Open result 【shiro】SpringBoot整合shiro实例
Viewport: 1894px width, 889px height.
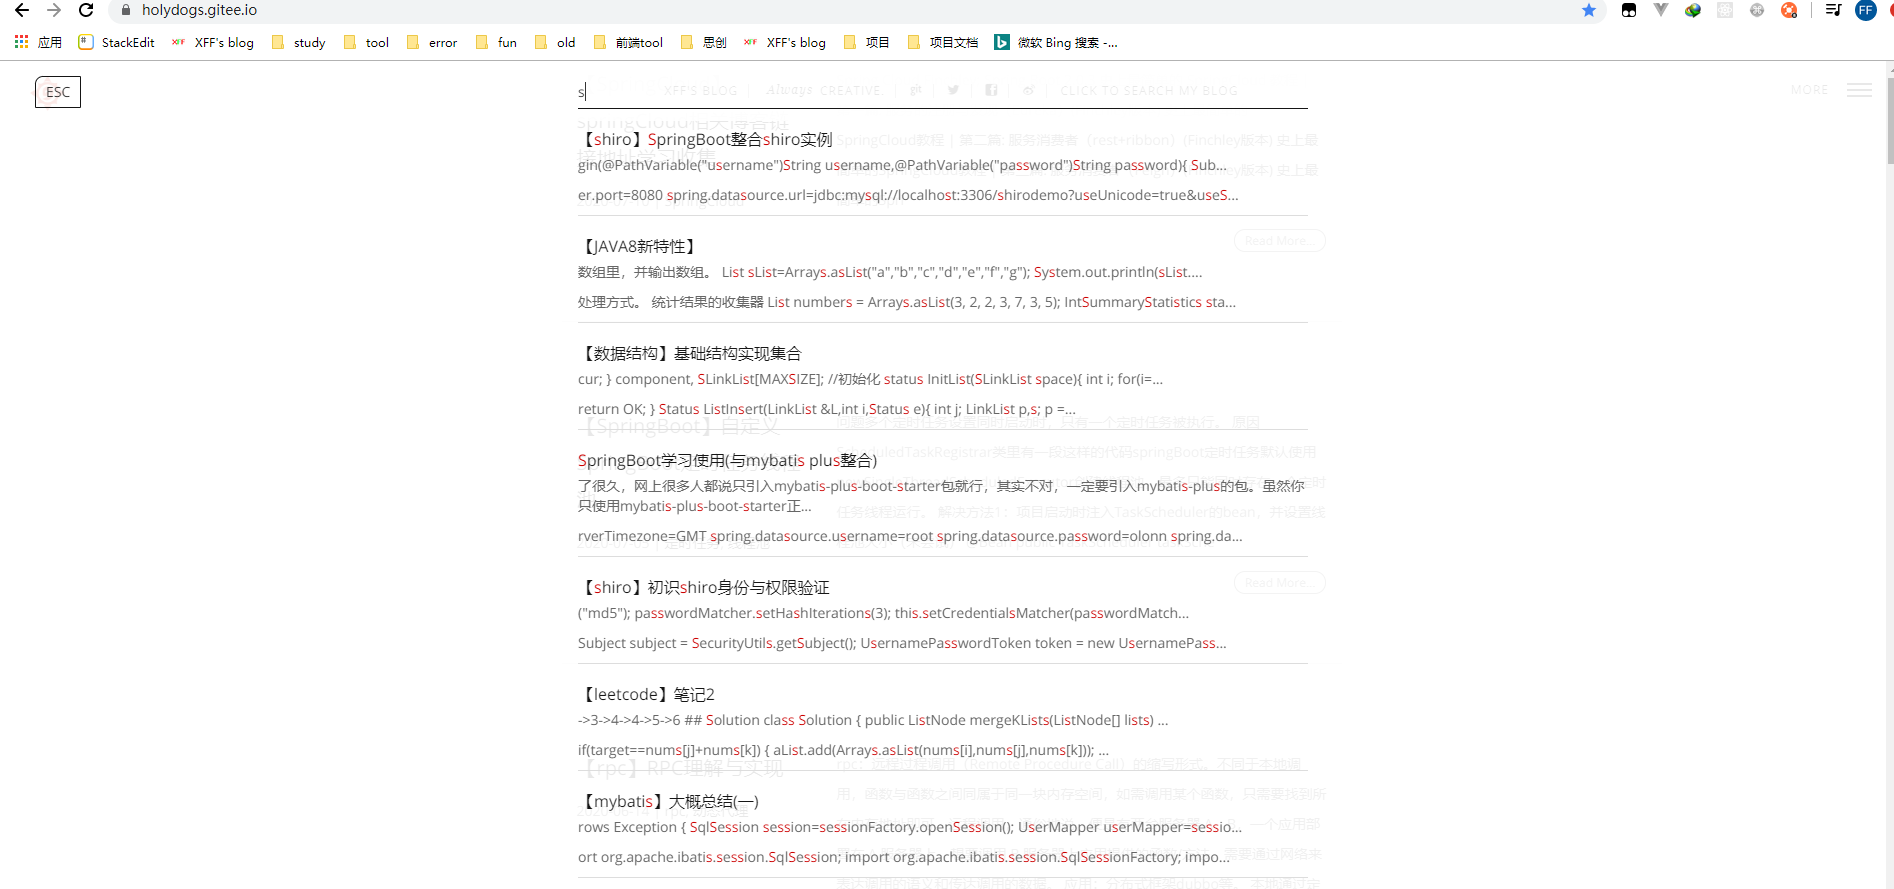pos(705,139)
